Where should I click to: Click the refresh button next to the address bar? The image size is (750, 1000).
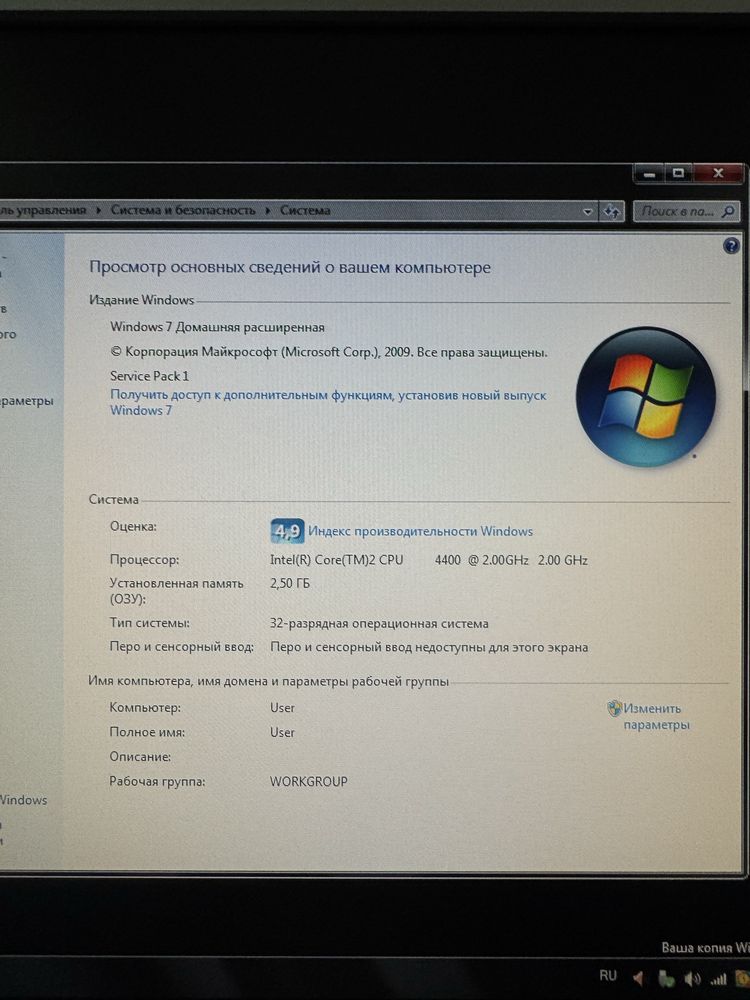(612, 211)
